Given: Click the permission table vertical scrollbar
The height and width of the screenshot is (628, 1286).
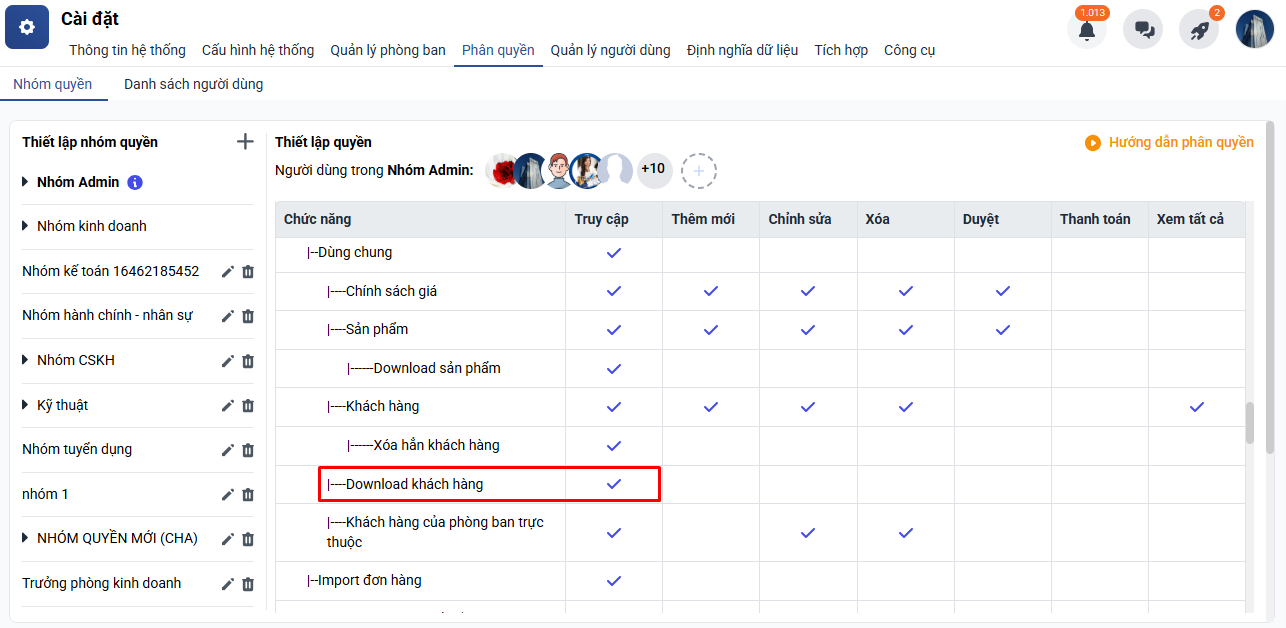Looking at the screenshot, I should (x=1250, y=423).
